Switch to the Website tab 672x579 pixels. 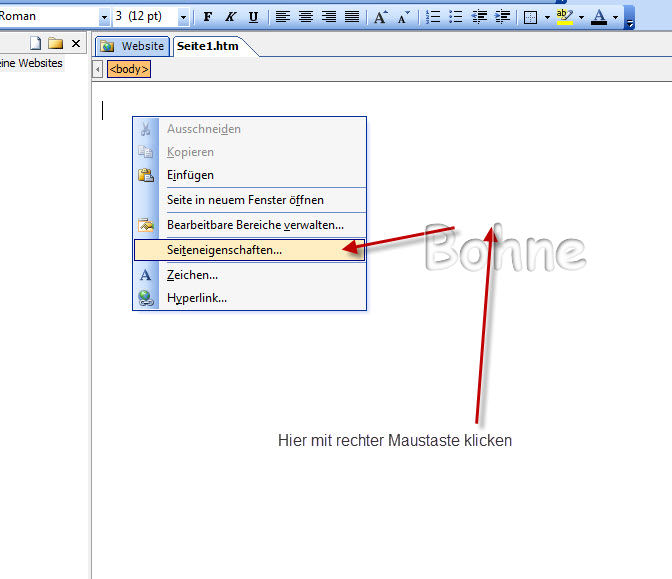point(133,46)
